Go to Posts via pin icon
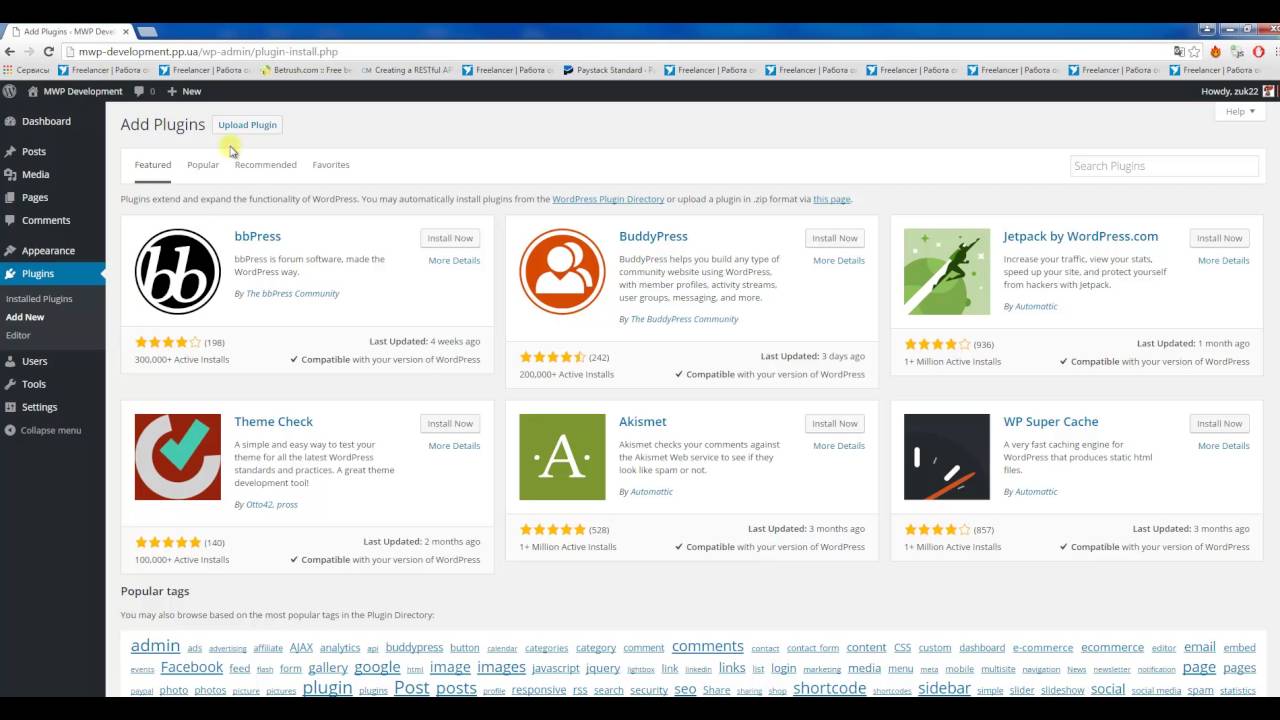 click(10, 152)
